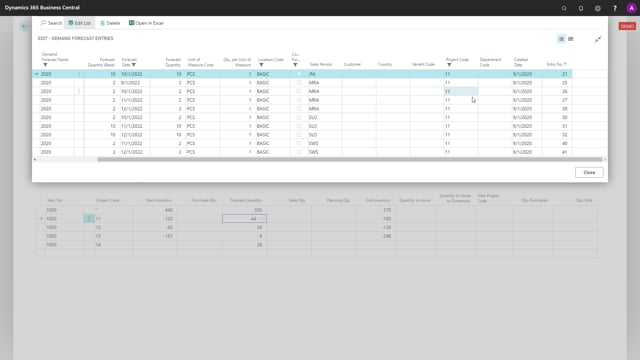
Task: Switch to list view layout icon
Action: [x=561, y=39]
